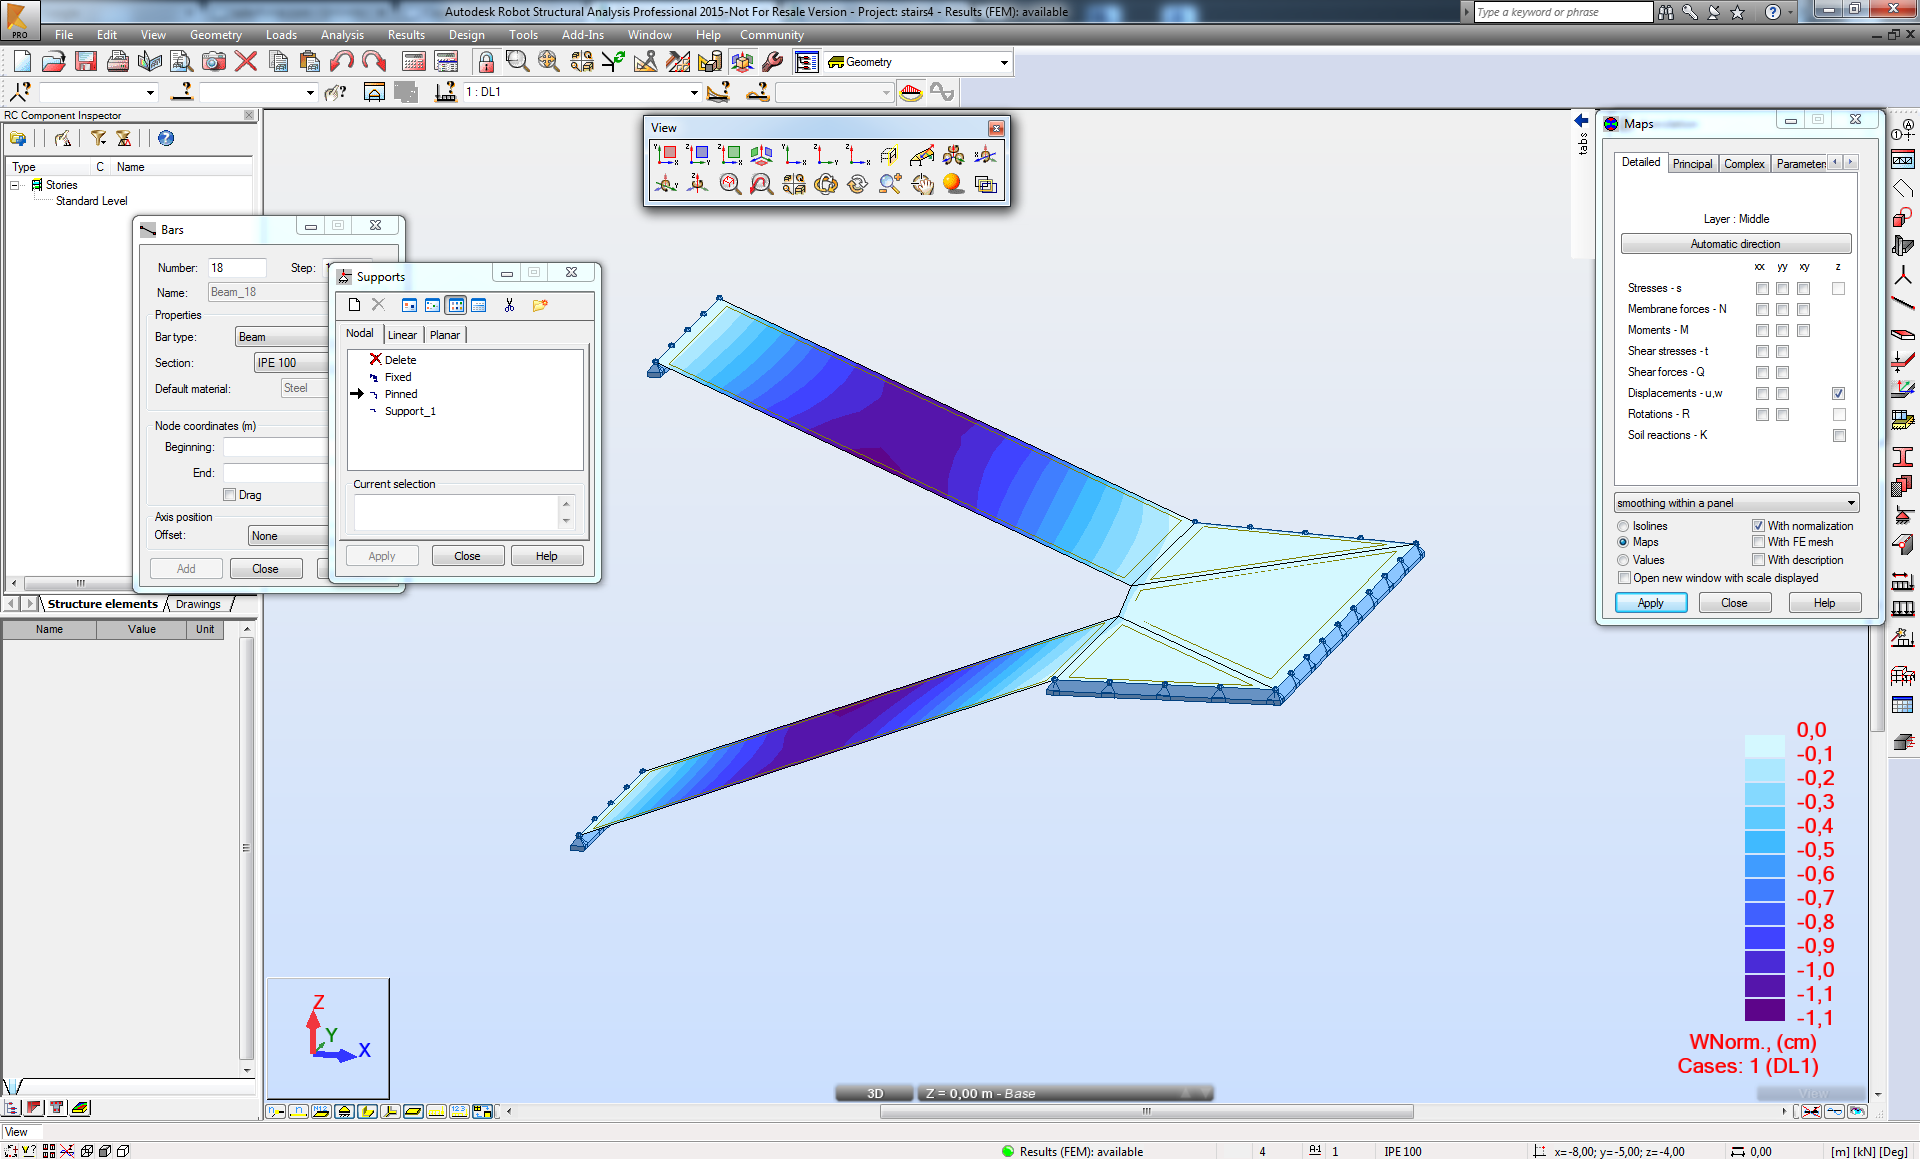Open Offset None combo box in Bars
Image resolution: width=1920 pixels, height=1160 pixels.
click(x=288, y=536)
